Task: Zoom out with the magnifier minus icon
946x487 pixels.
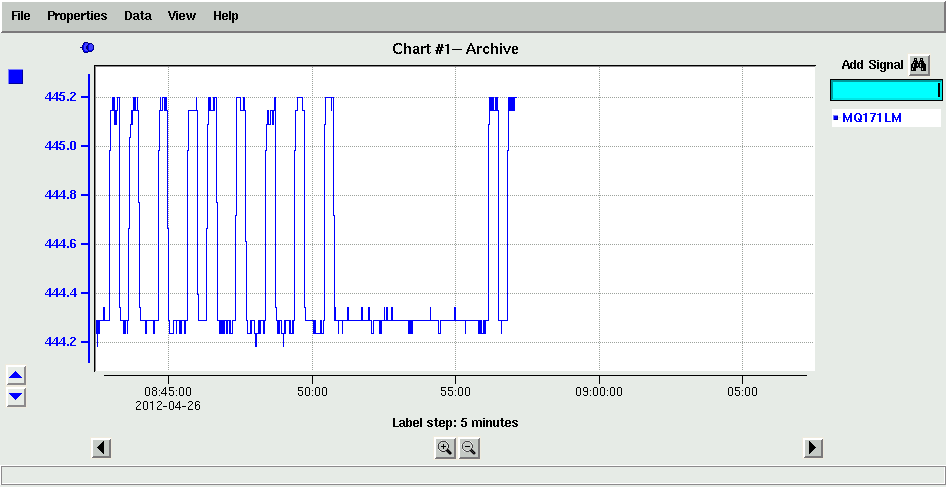Action: click(469, 448)
